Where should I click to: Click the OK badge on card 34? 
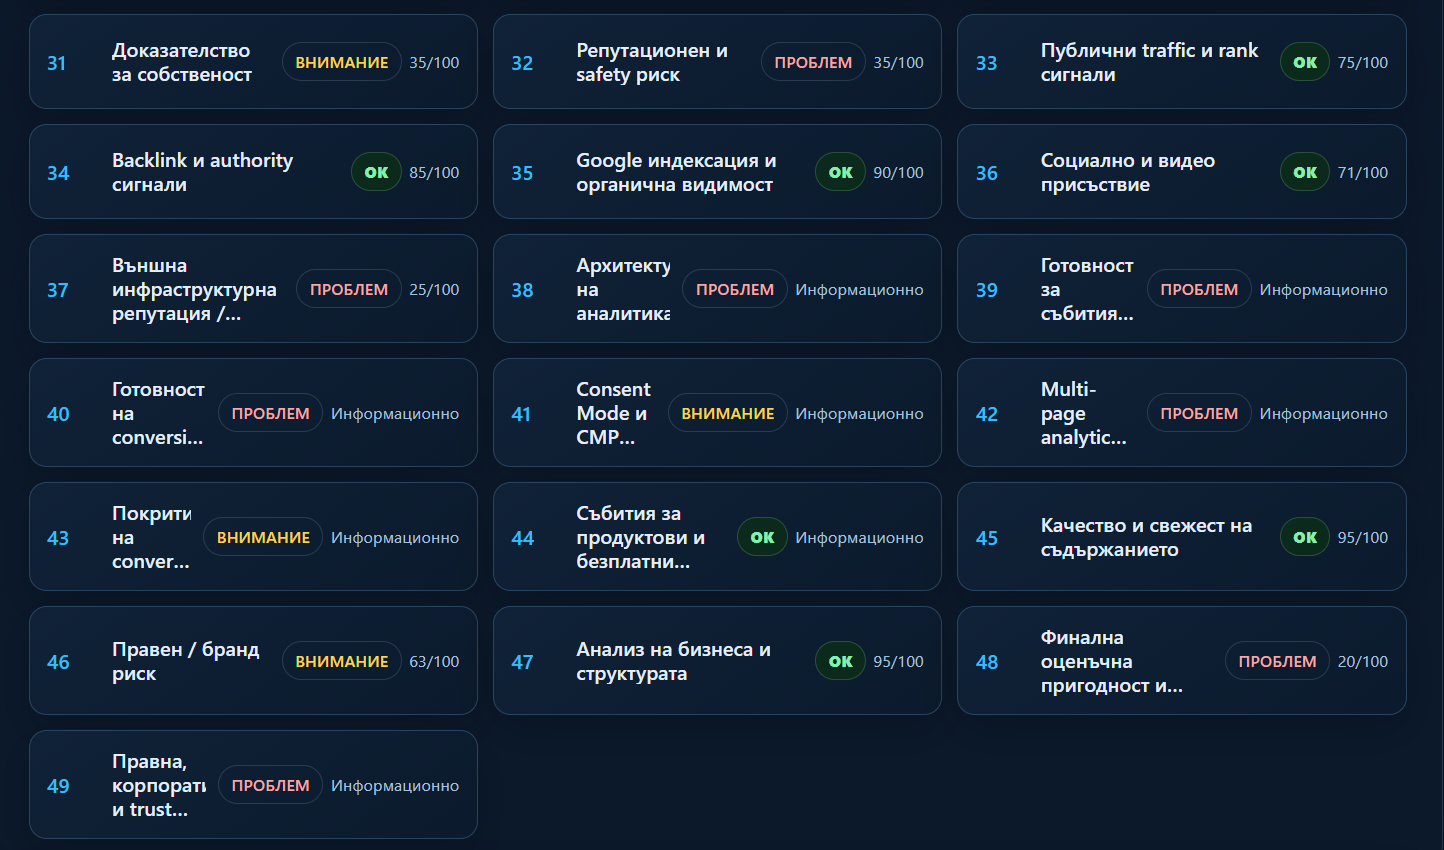click(x=376, y=172)
